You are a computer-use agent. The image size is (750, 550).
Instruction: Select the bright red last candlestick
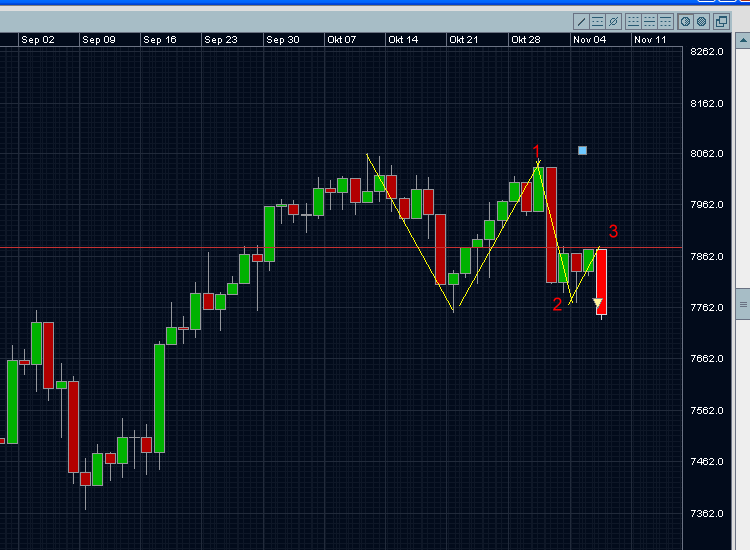(x=601, y=282)
